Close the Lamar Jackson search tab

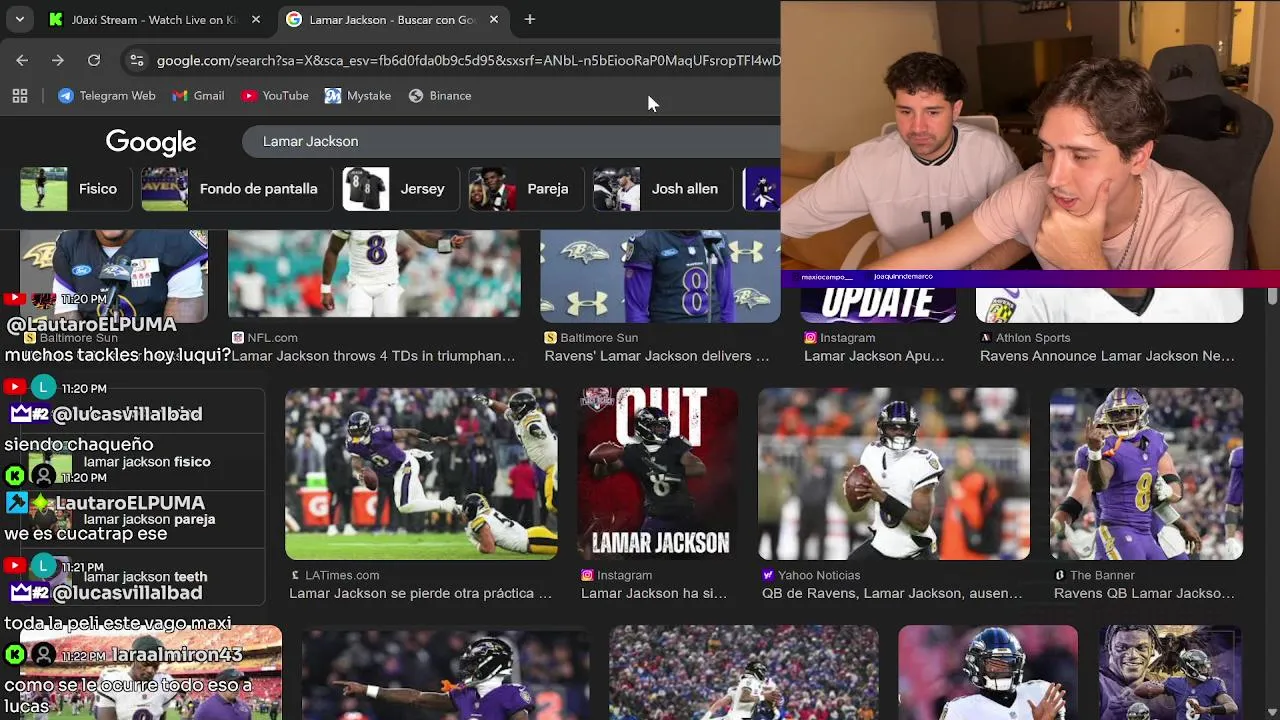(x=494, y=20)
